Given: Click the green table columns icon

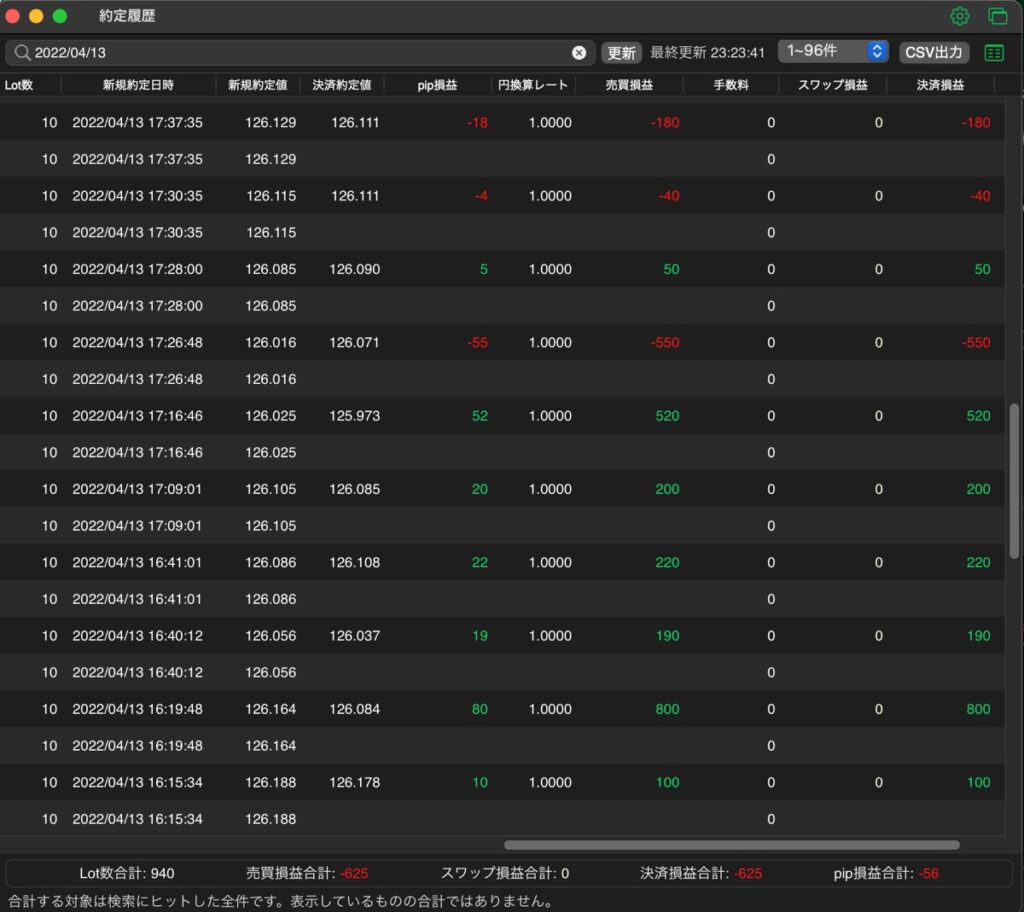Looking at the screenshot, I should pos(994,53).
